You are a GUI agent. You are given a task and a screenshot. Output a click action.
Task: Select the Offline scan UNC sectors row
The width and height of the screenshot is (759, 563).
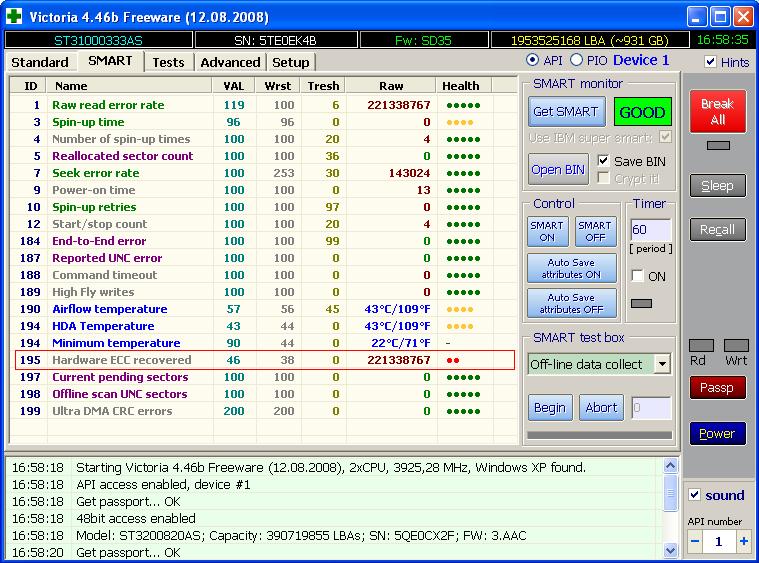tap(263, 394)
